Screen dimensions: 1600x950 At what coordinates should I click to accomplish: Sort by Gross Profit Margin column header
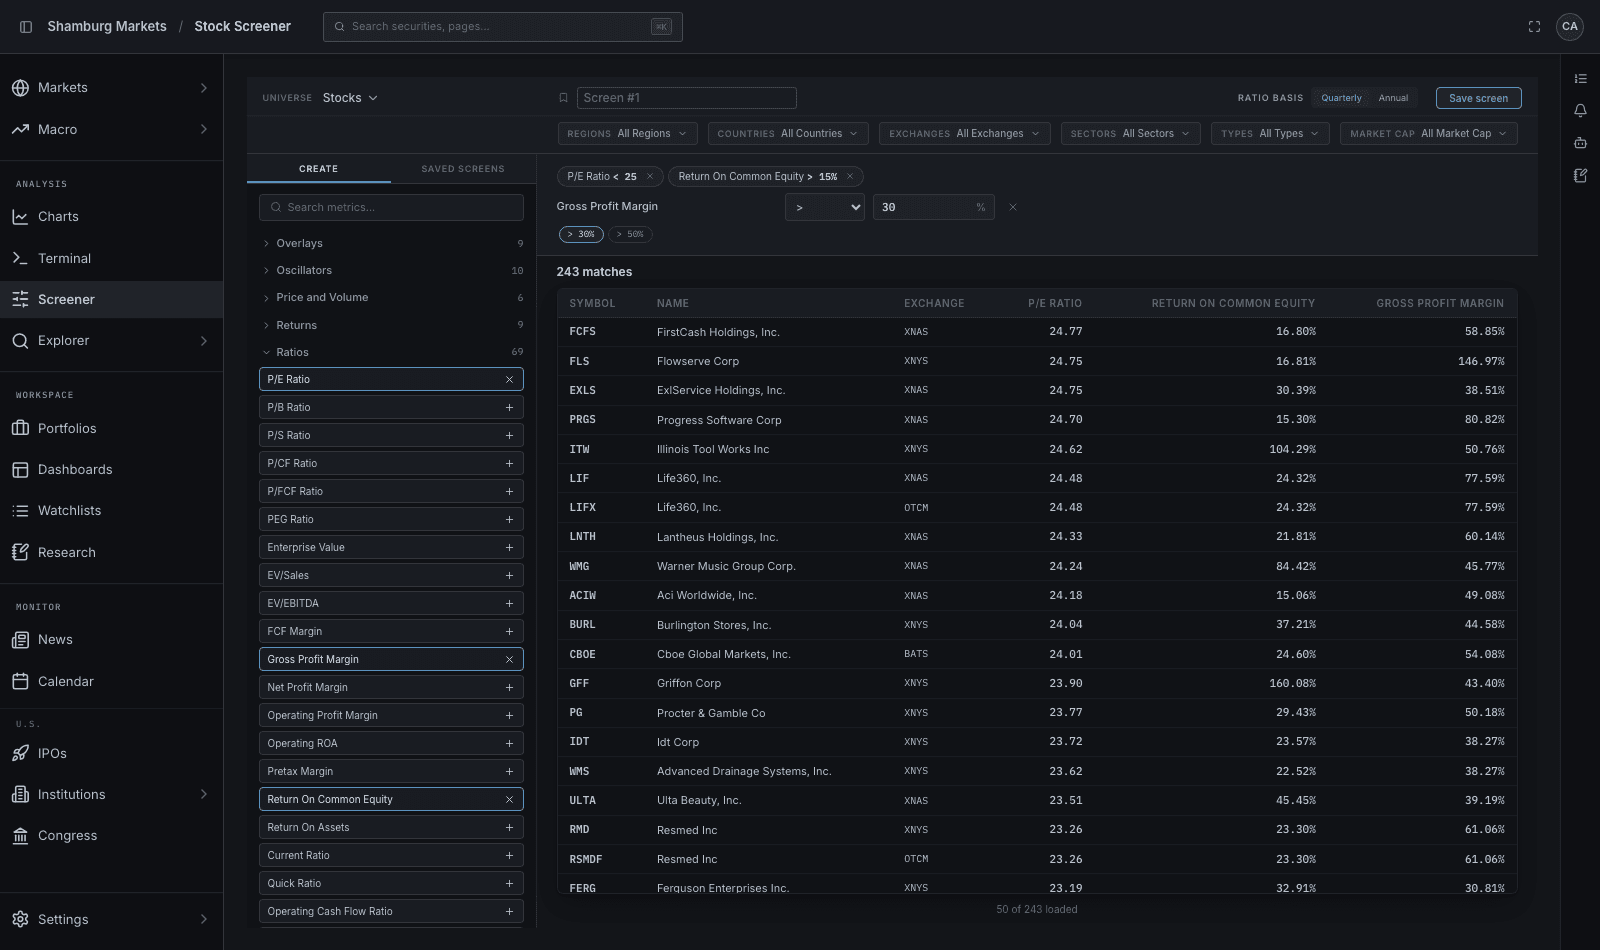[1440, 303]
